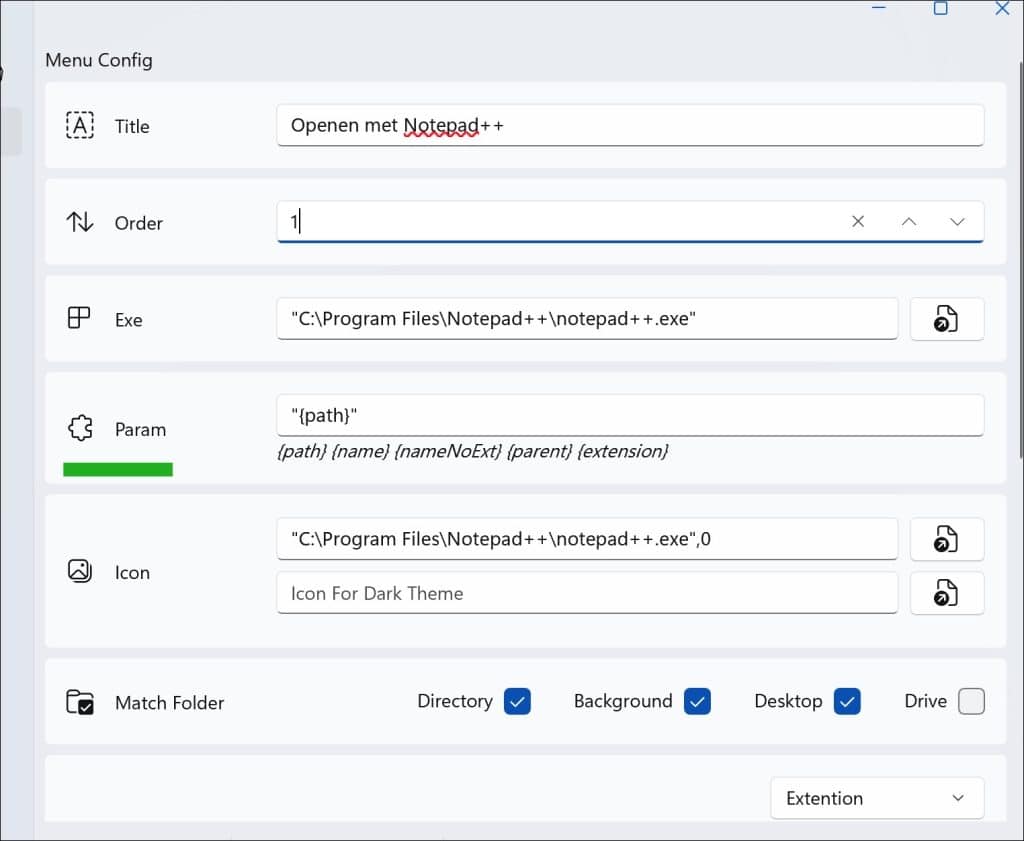Decrease Order value with down chevron
This screenshot has height=841, width=1024.
(x=957, y=222)
